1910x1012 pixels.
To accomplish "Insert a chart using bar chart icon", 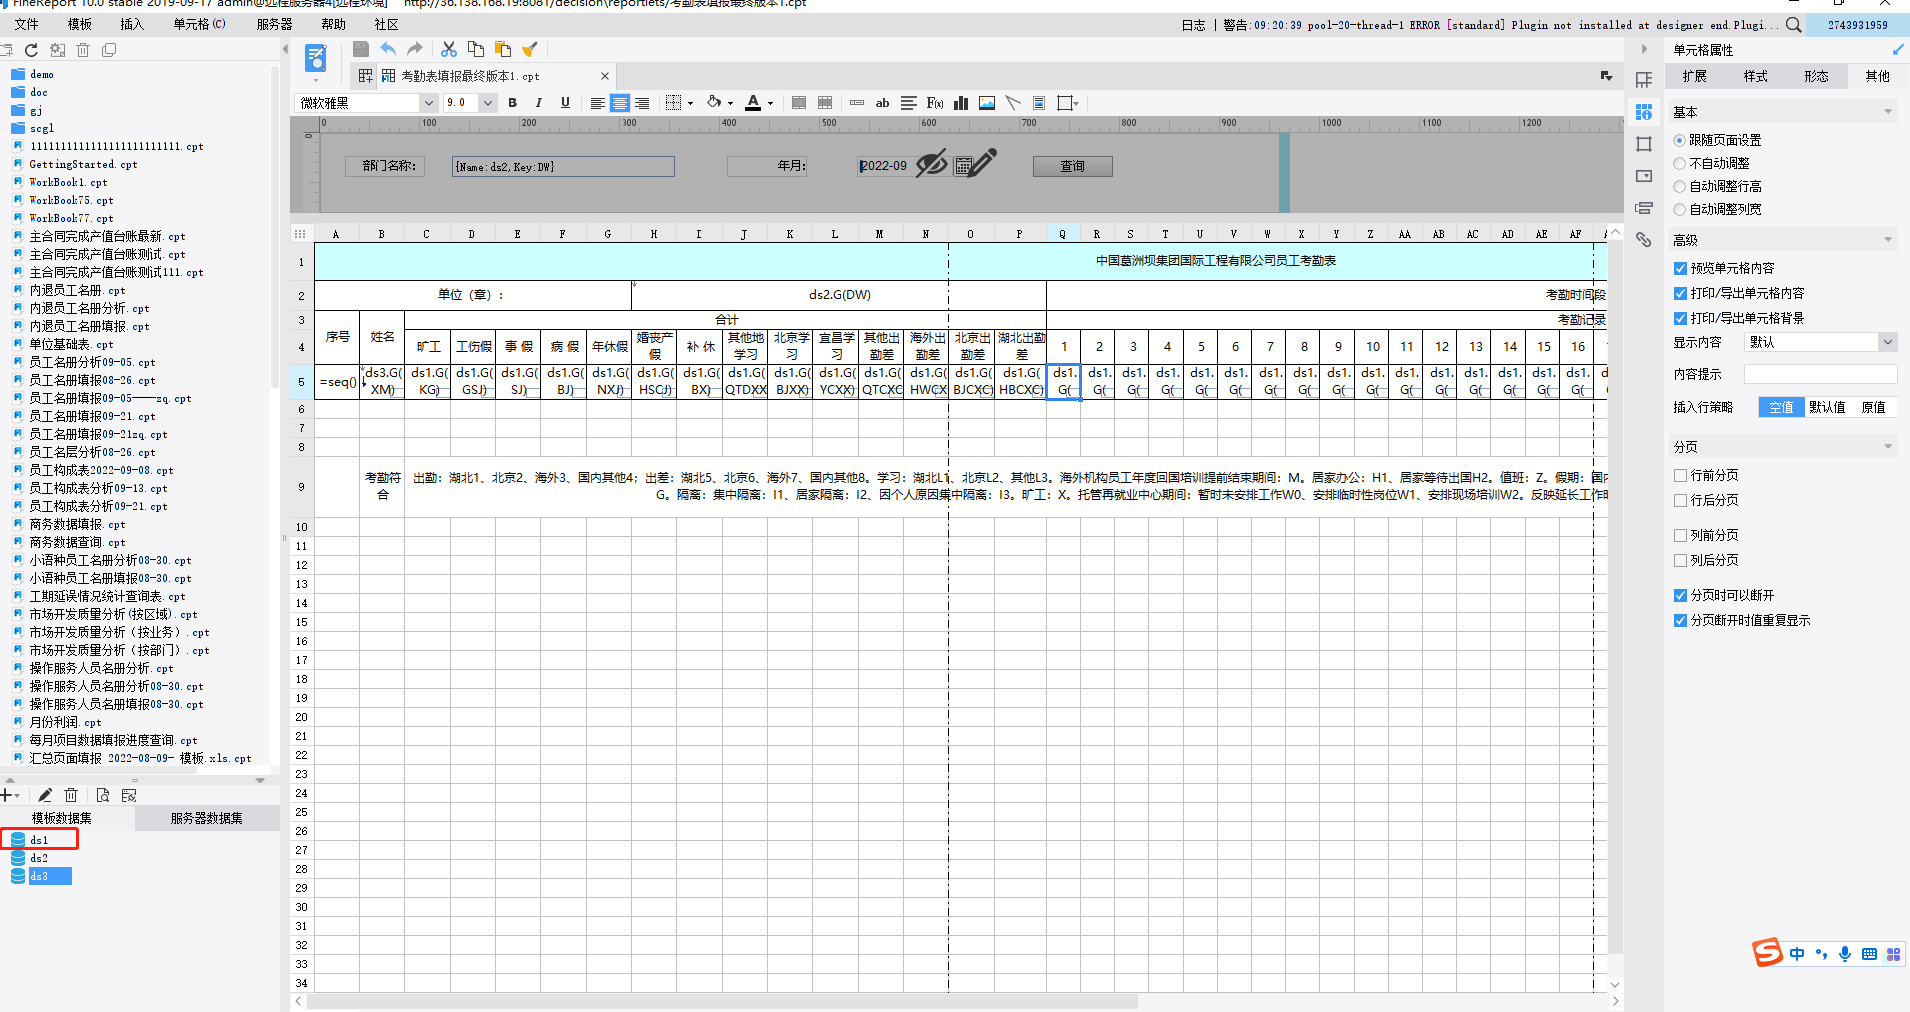I will 961,103.
